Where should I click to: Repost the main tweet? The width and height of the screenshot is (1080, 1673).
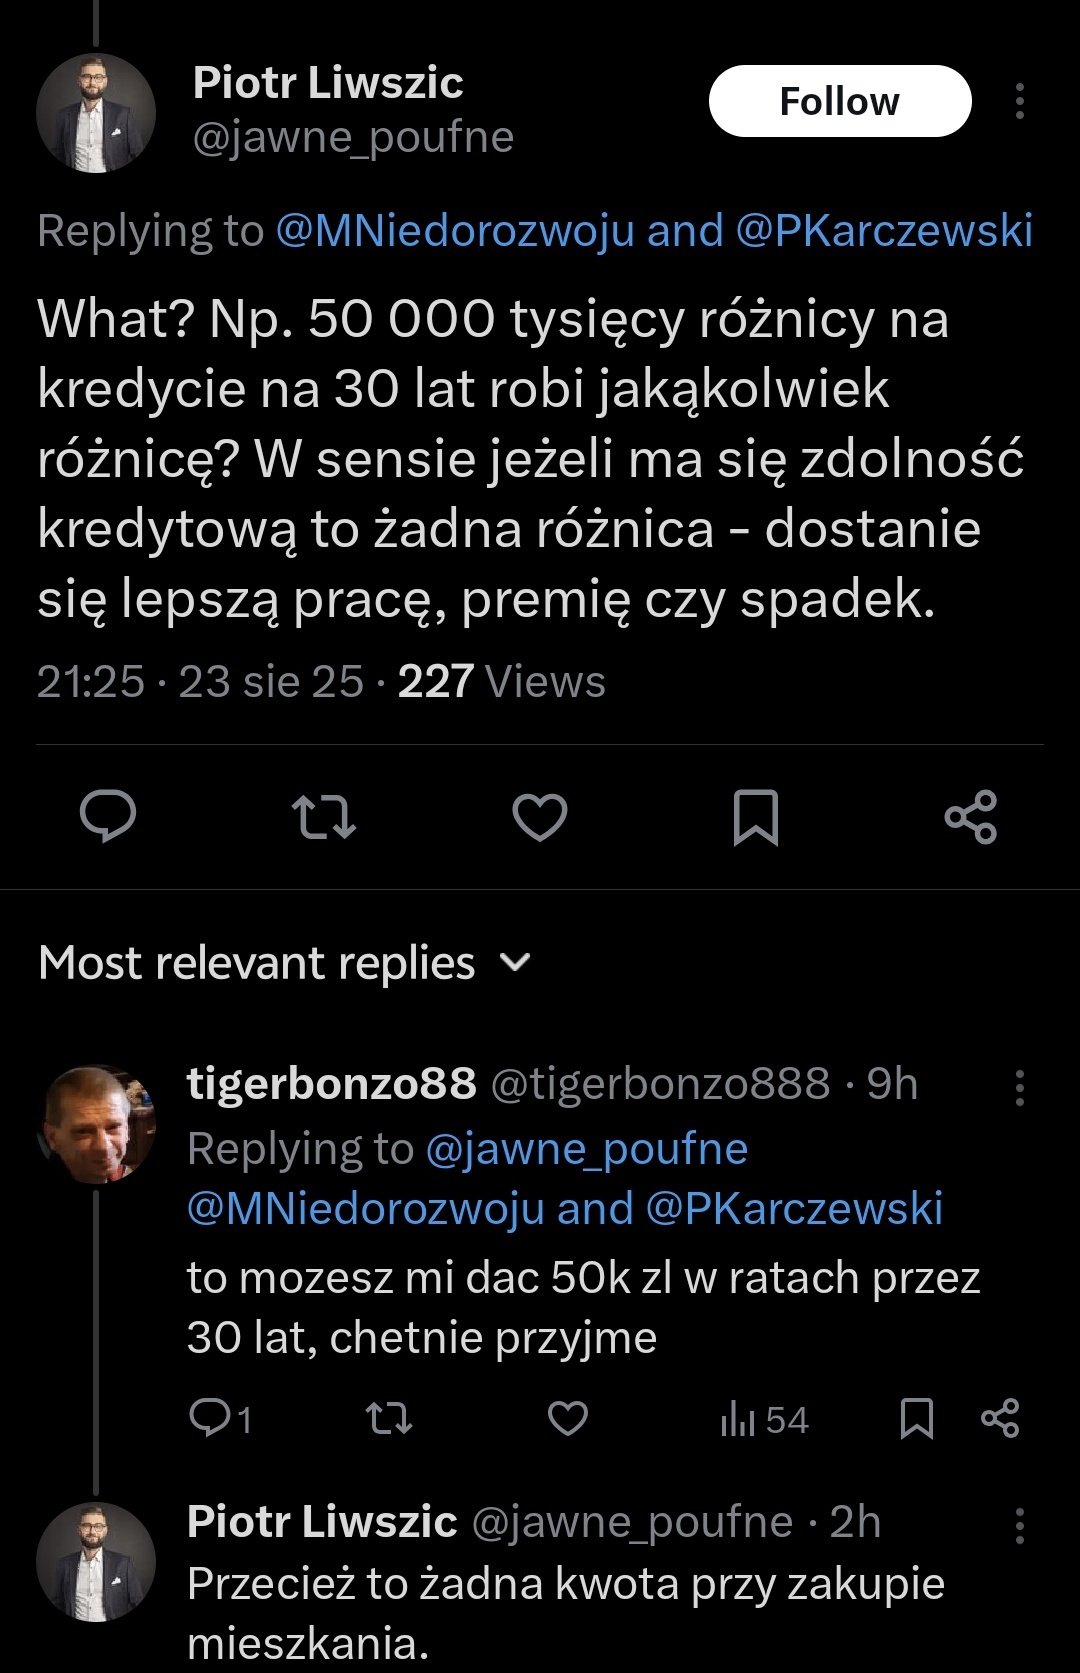tap(324, 816)
